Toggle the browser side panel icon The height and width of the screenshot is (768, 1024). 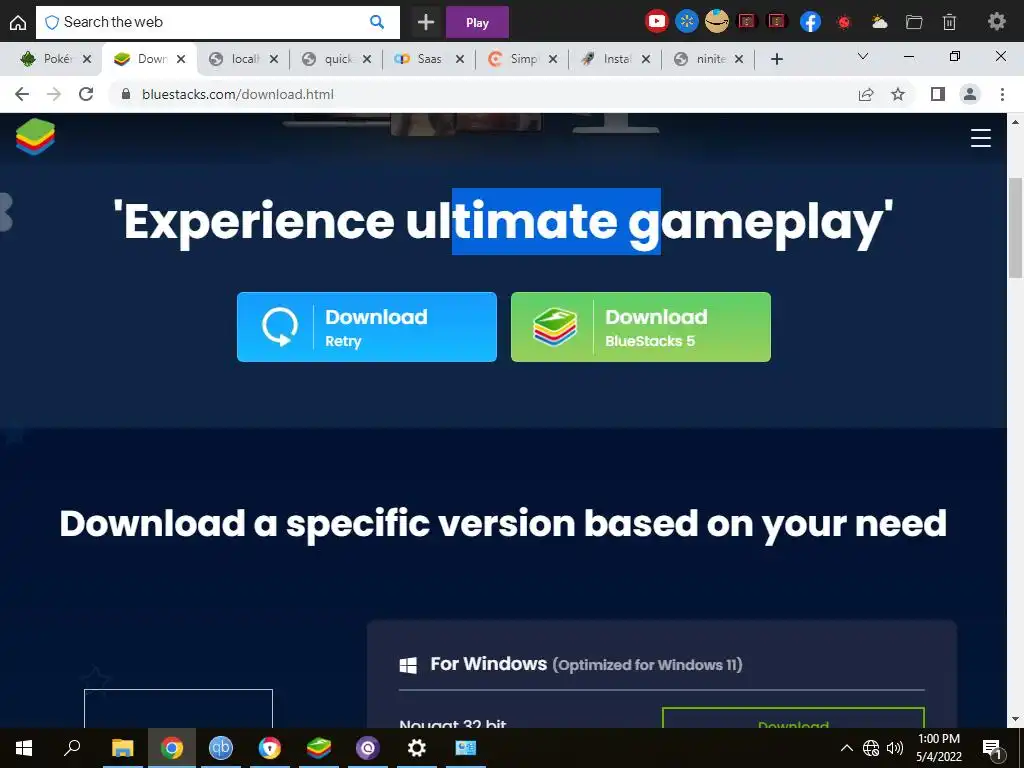pyautogui.click(x=938, y=94)
